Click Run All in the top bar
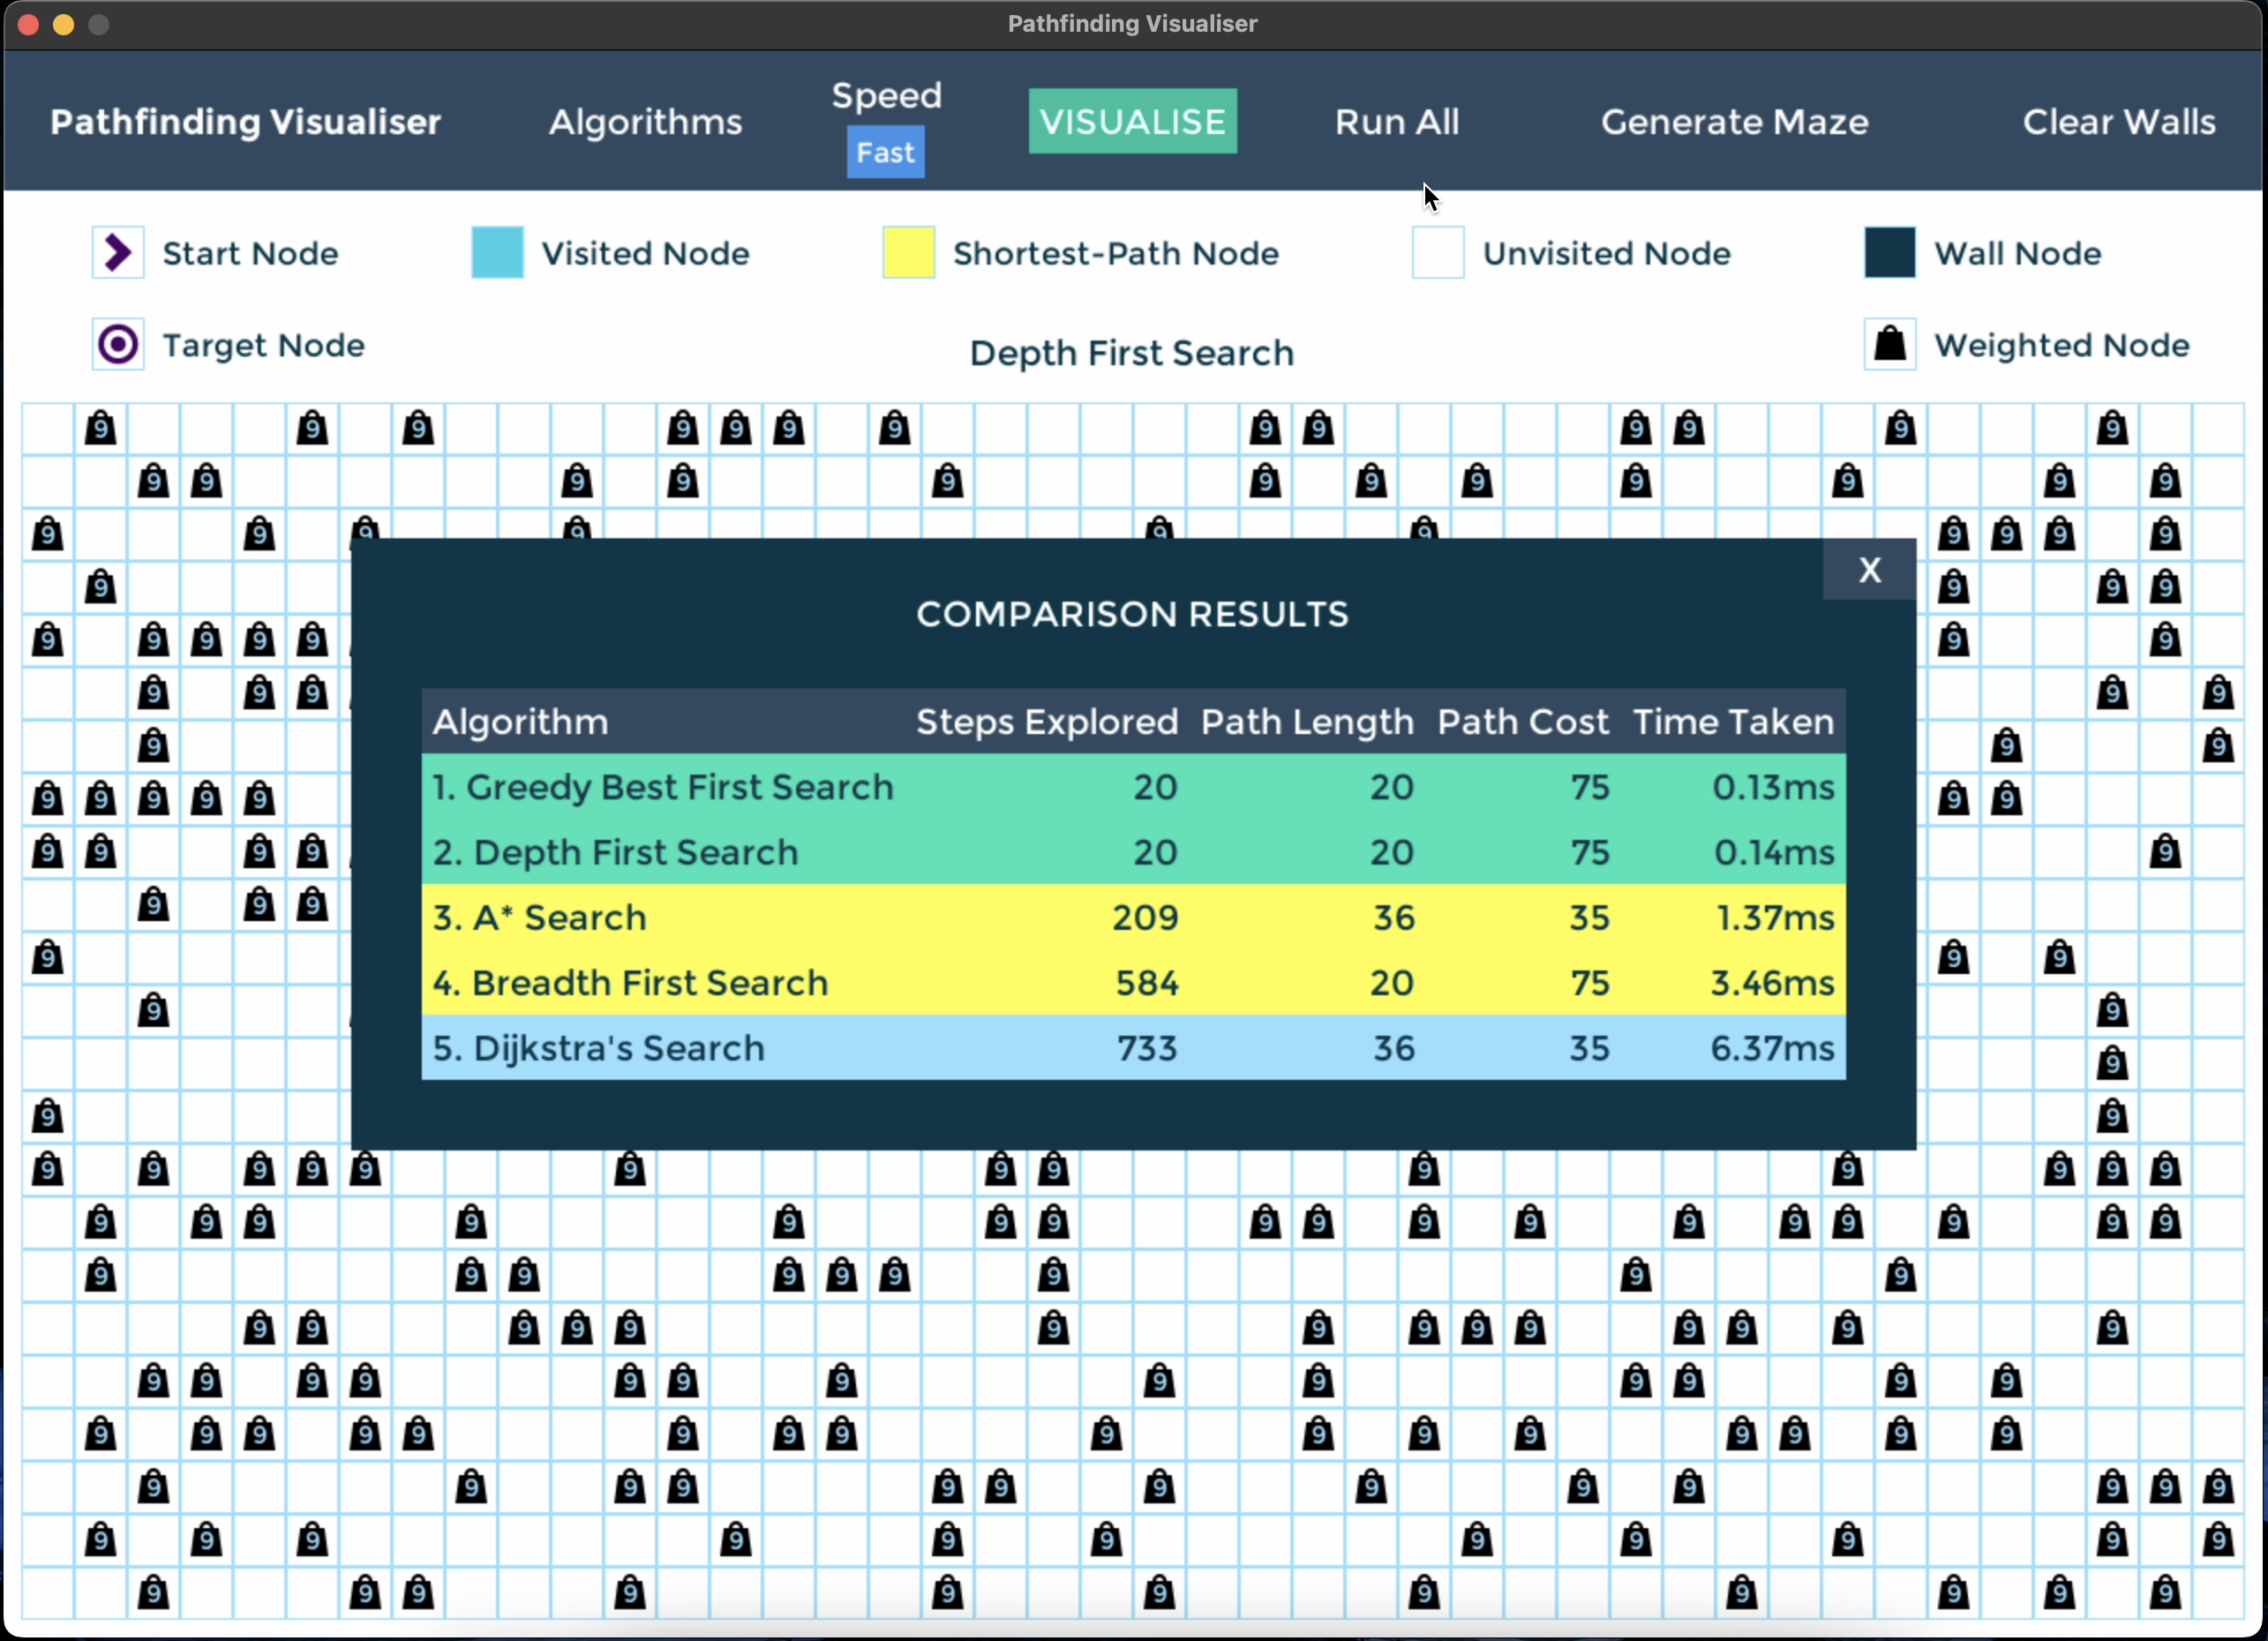 [1396, 122]
